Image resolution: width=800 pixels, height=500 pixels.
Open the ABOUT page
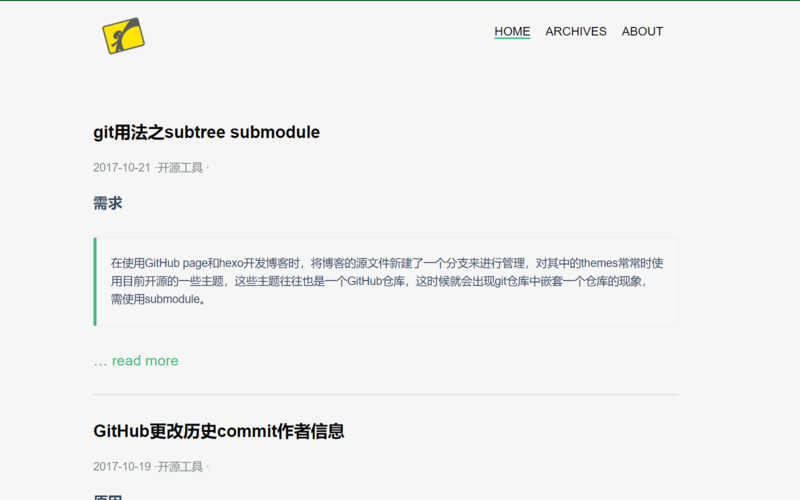pyautogui.click(x=642, y=31)
